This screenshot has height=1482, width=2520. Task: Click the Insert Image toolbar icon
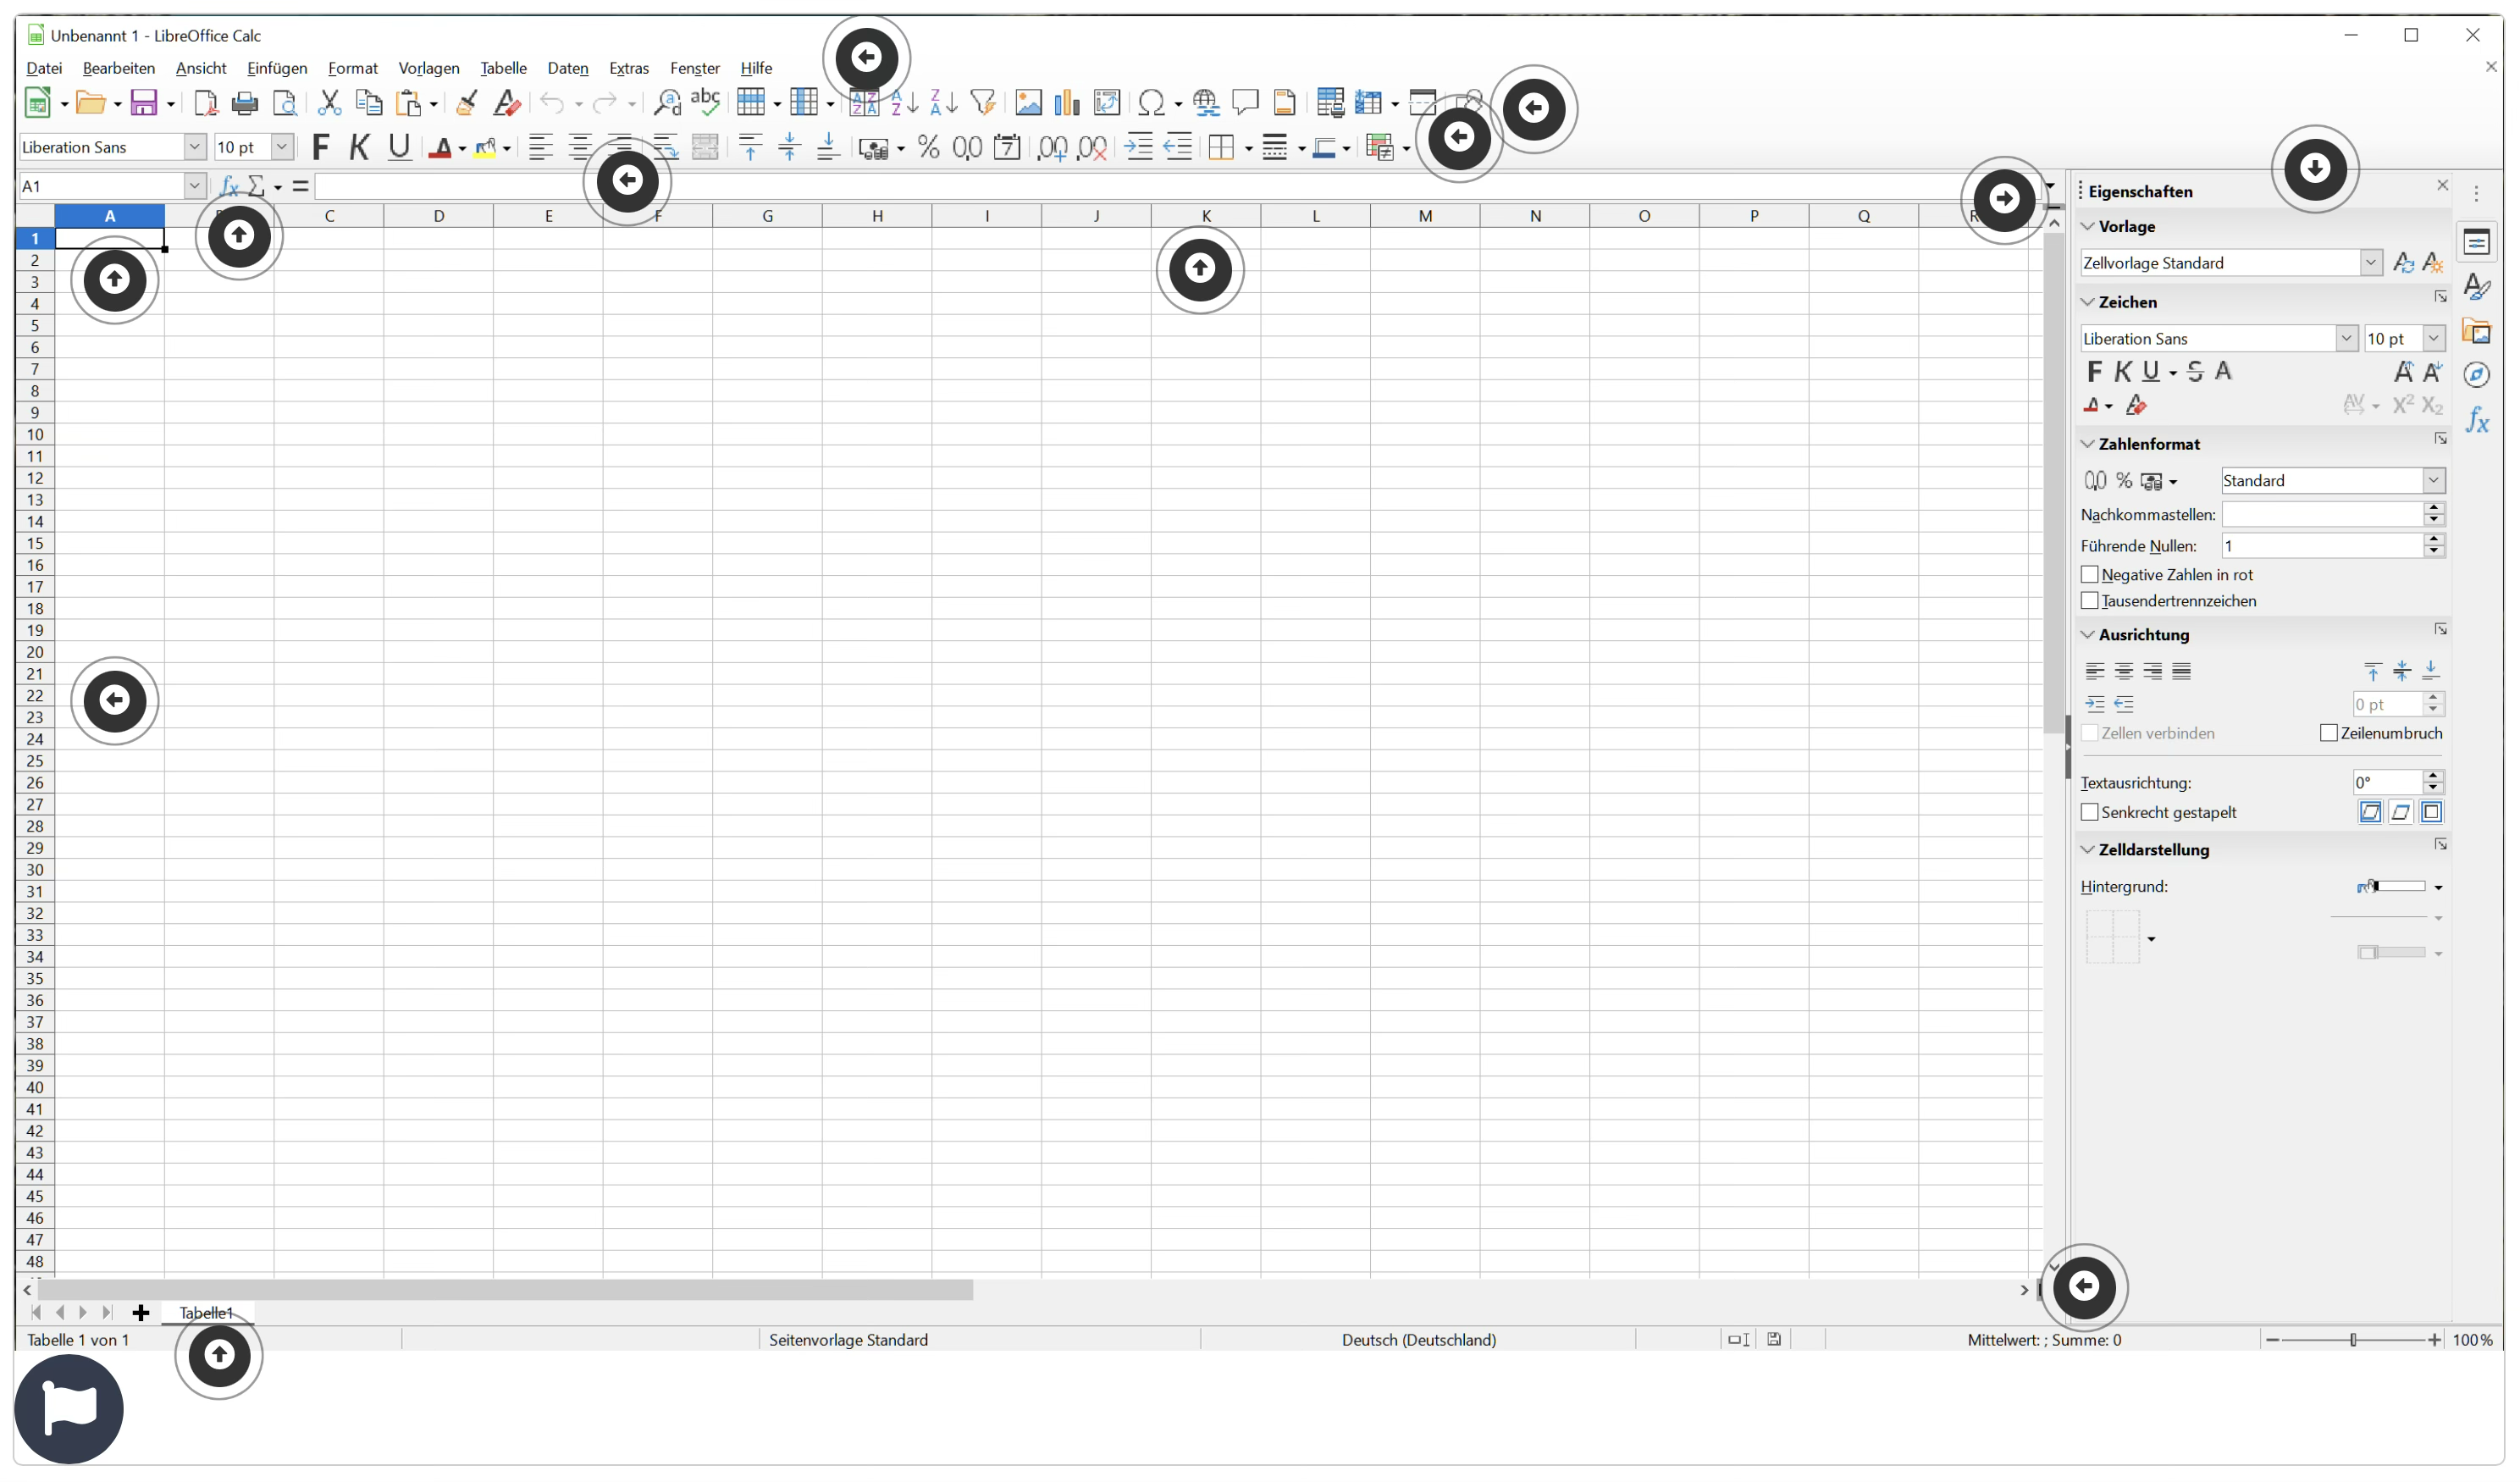[1028, 103]
